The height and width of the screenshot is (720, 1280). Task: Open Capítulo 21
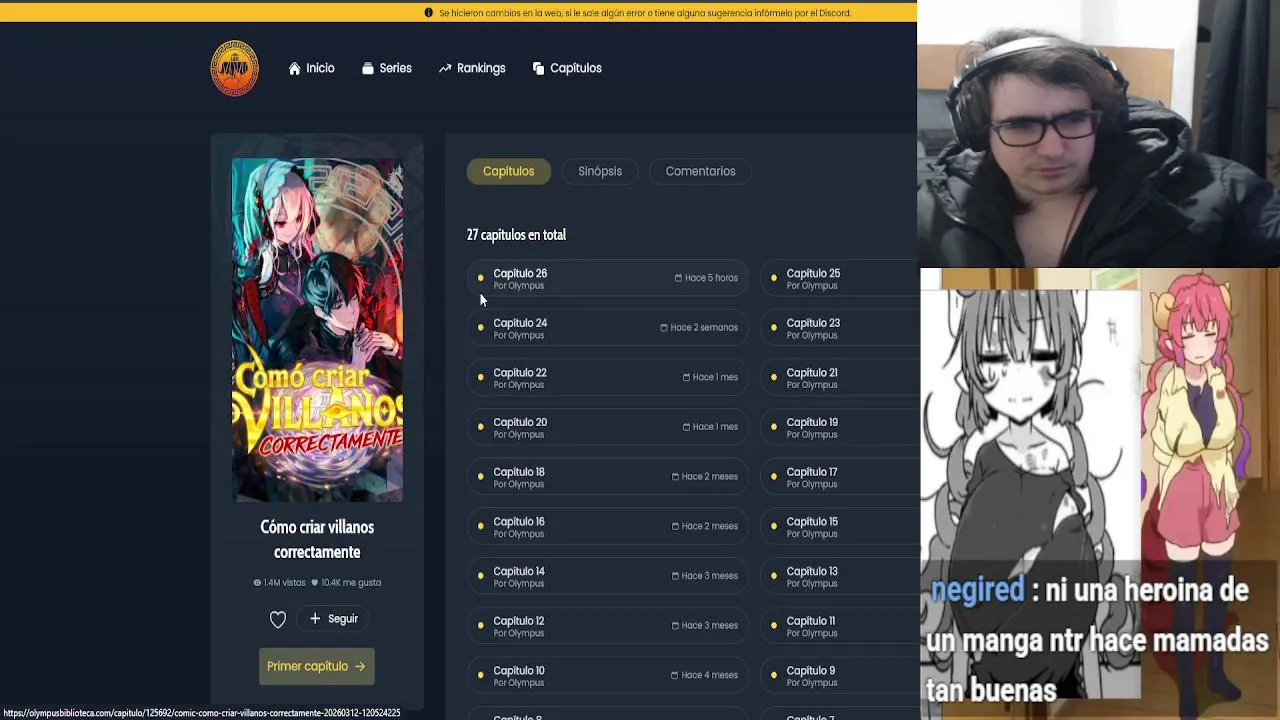pos(840,377)
